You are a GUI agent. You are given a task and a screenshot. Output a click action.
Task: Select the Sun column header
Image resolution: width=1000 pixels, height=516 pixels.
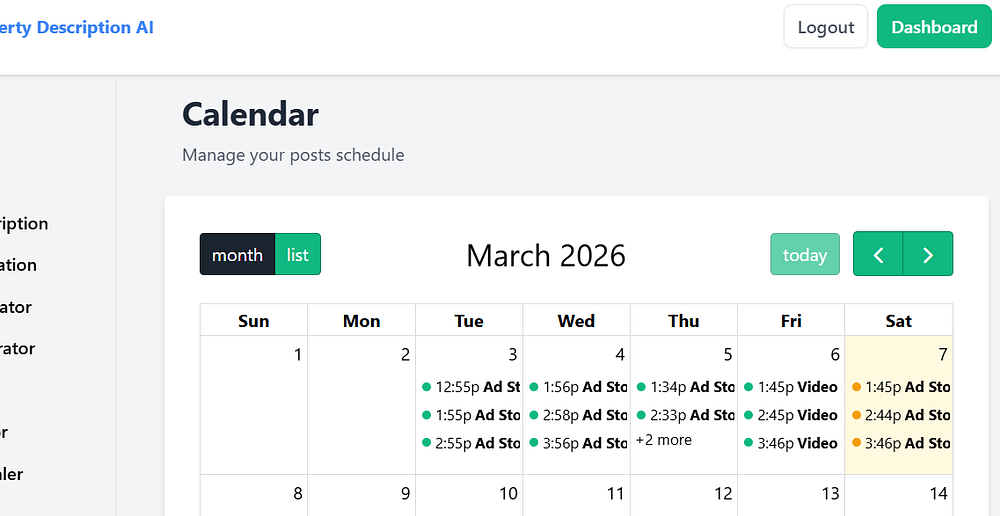(x=254, y=321)
